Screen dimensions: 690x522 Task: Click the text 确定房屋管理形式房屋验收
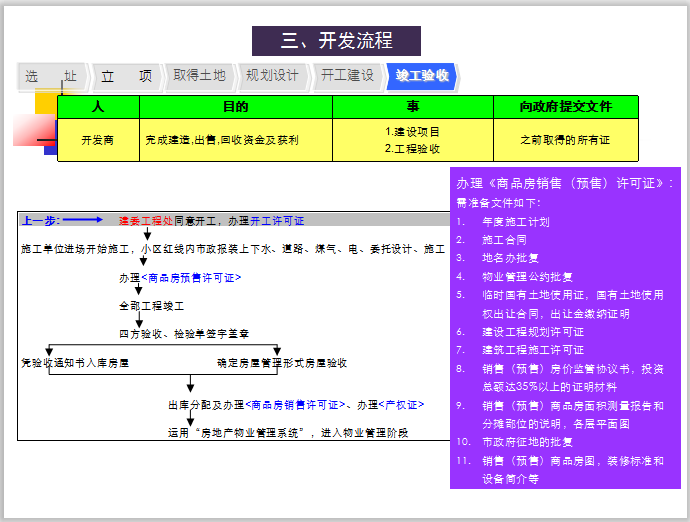pos(282,363)
